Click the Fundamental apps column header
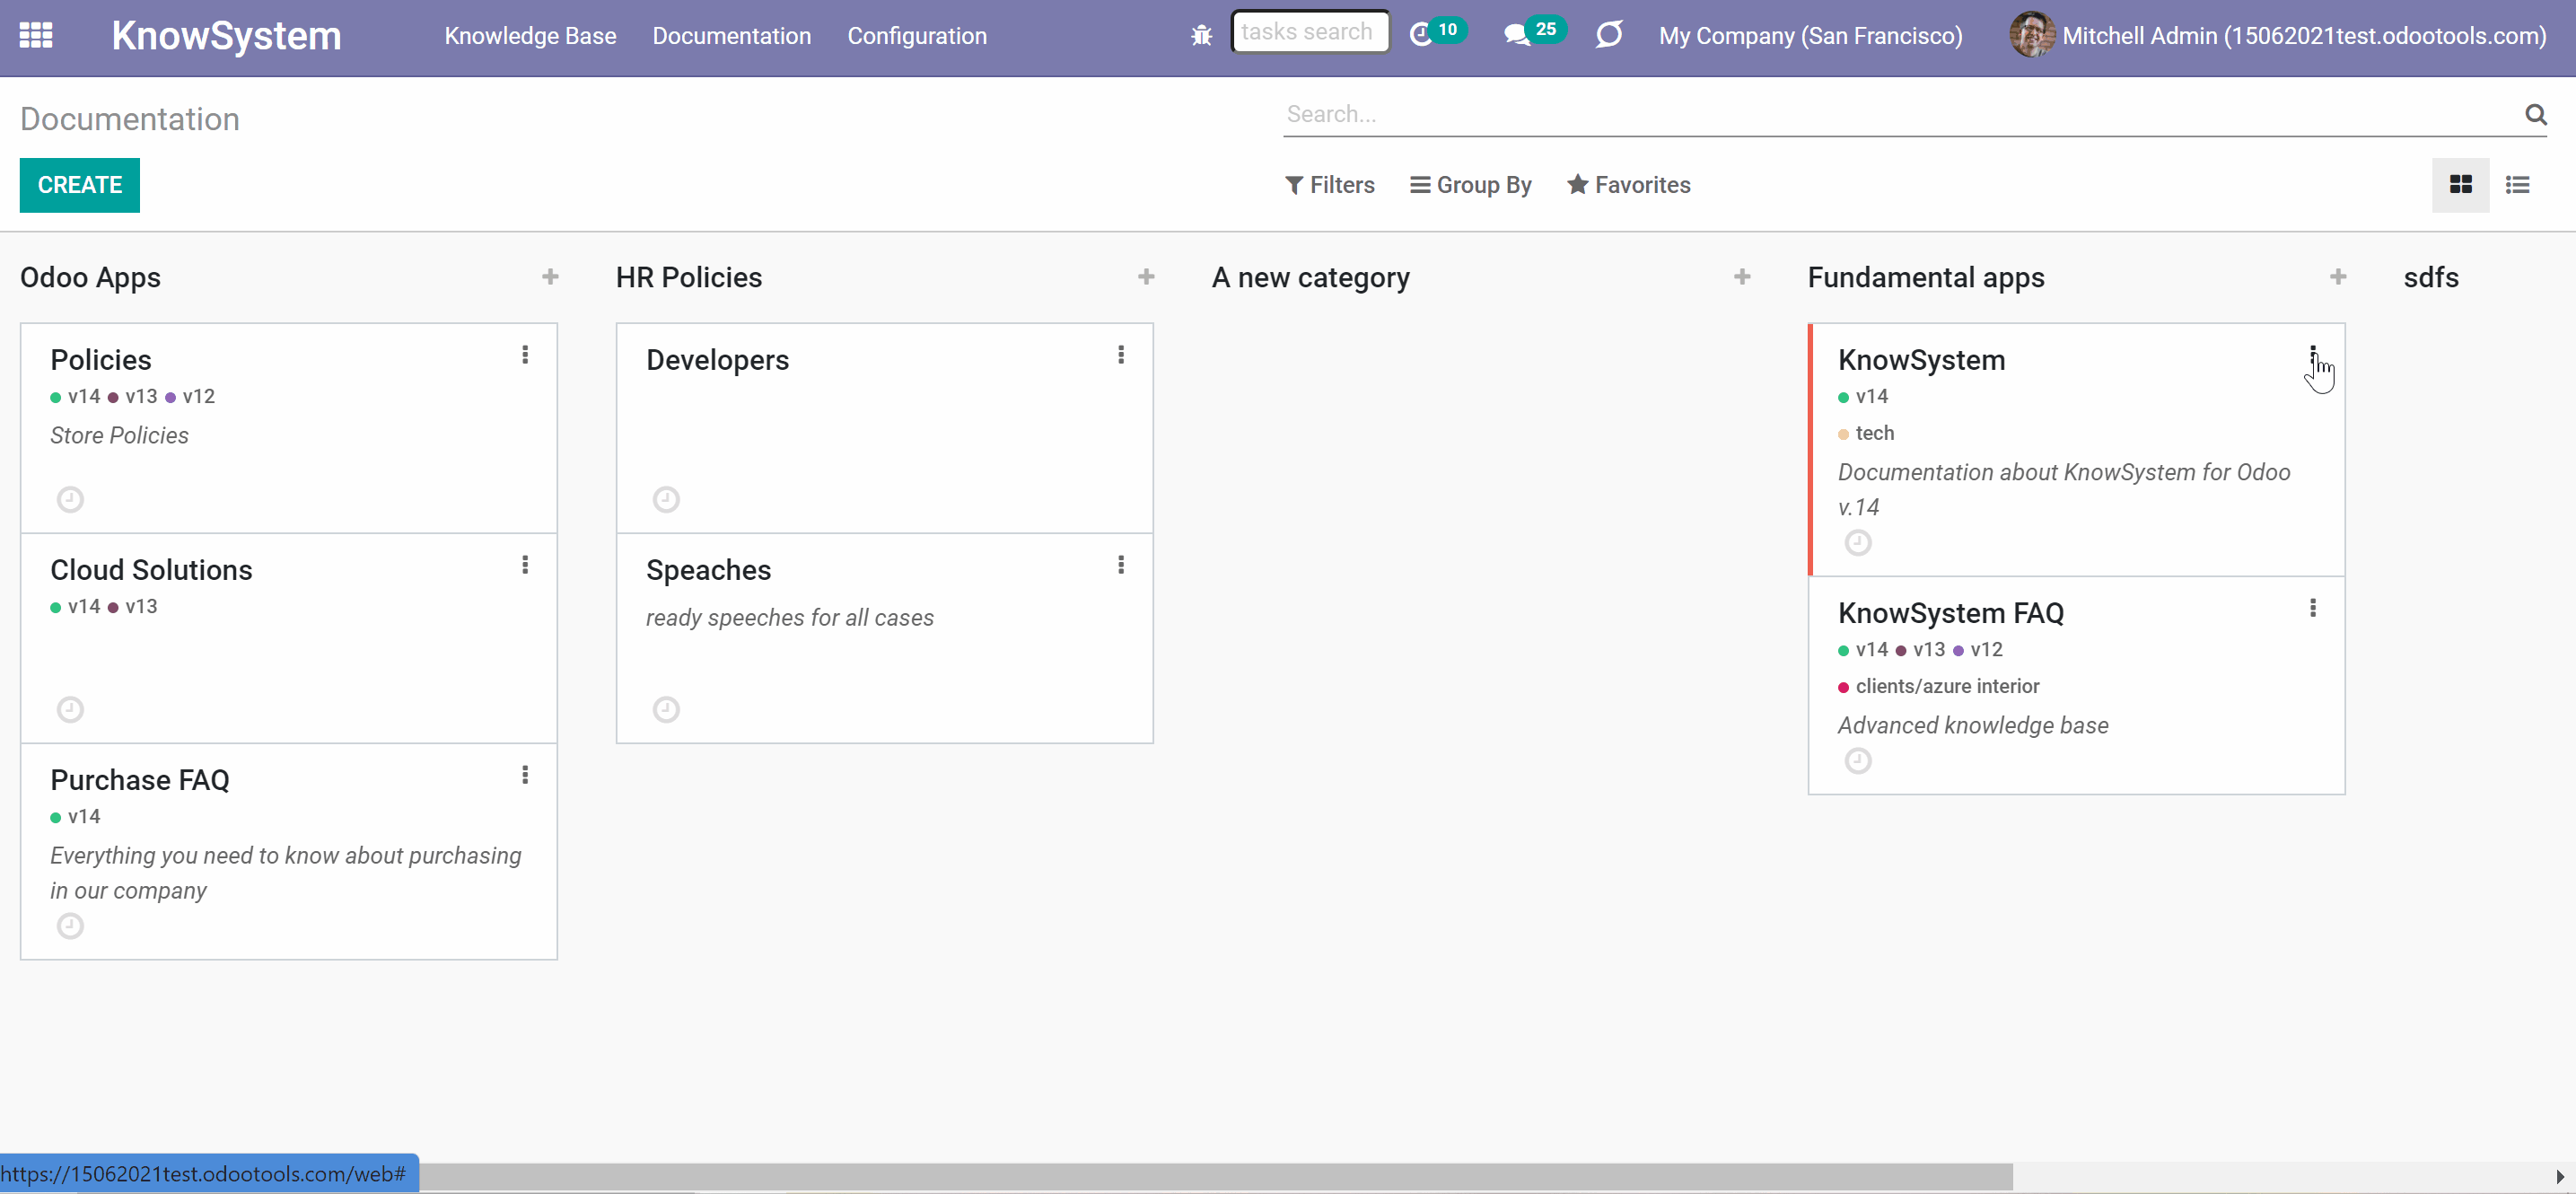Screen dimensions: 2576x1194 point(1926,277)
